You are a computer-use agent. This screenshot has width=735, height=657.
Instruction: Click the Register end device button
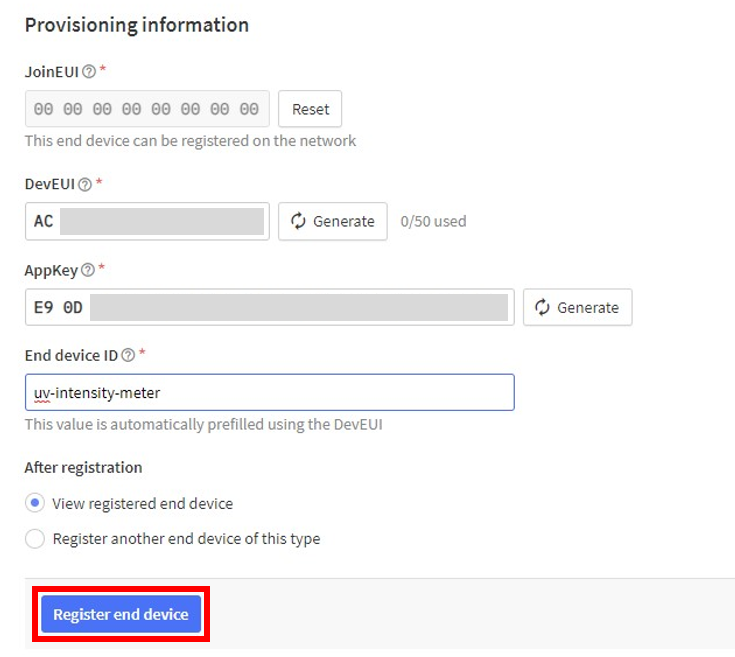(121, 614)
